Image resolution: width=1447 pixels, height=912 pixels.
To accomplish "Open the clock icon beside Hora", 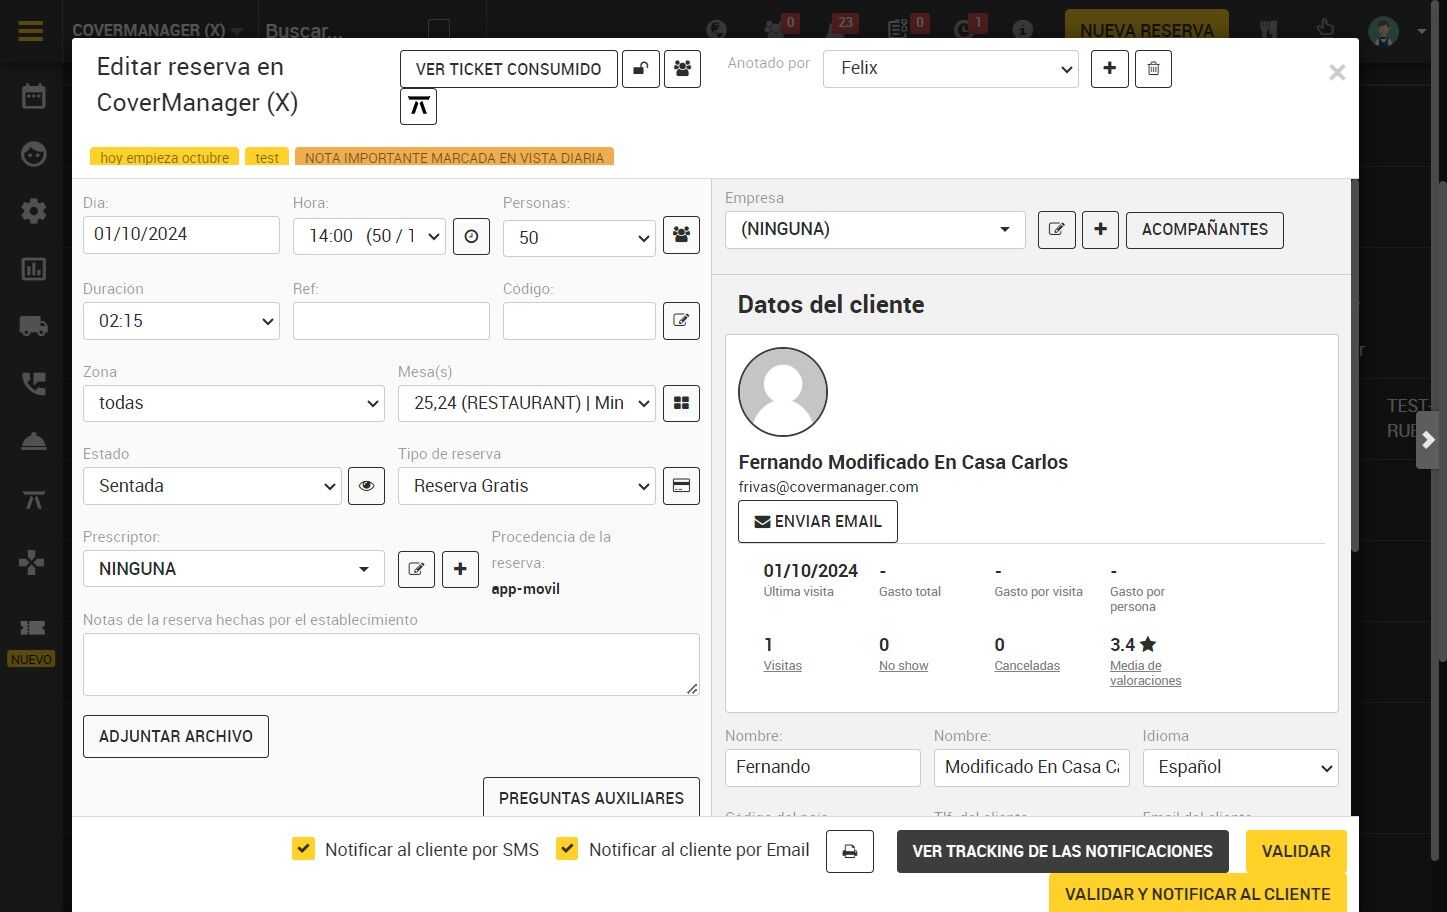I will pyautogui.click(x=471, y=237).
